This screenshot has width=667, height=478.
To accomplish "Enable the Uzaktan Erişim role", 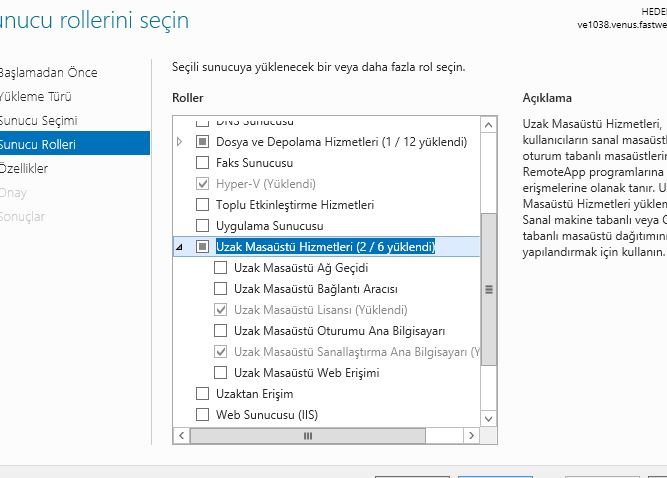I will pyautogui.click(x=203, y=394).
